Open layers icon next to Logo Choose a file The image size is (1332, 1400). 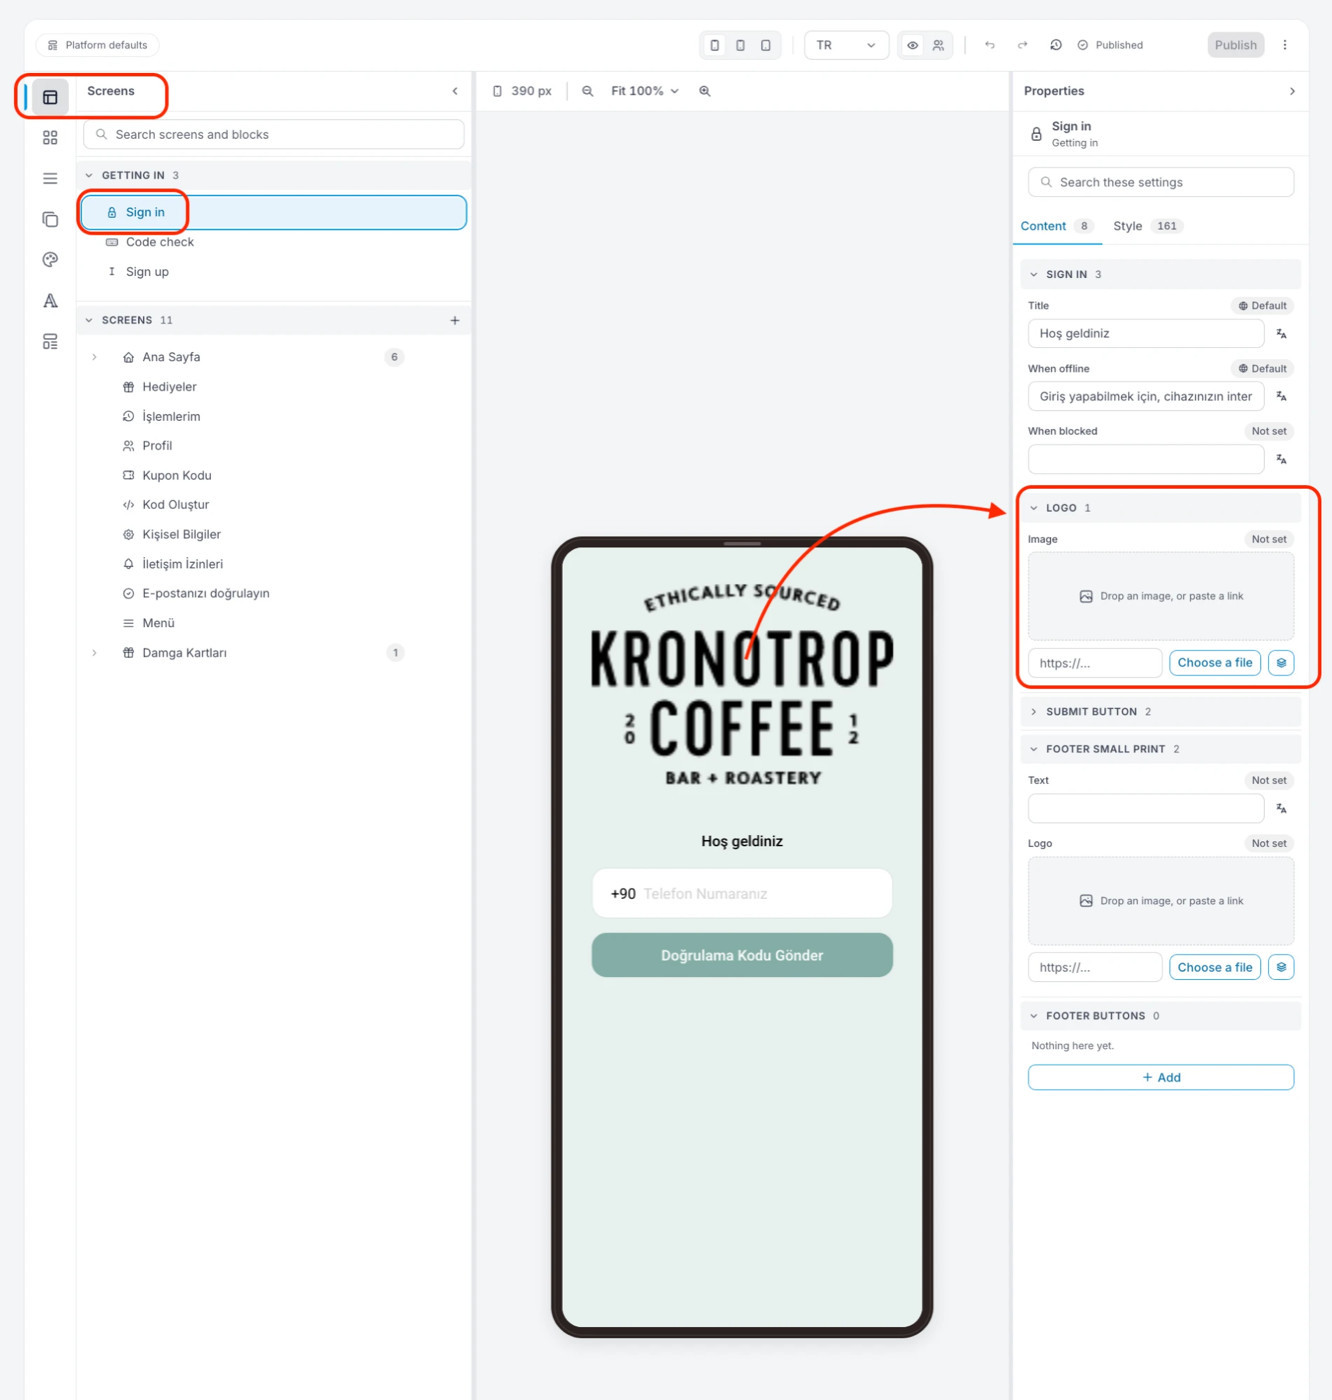click(x=1281, y=663)
